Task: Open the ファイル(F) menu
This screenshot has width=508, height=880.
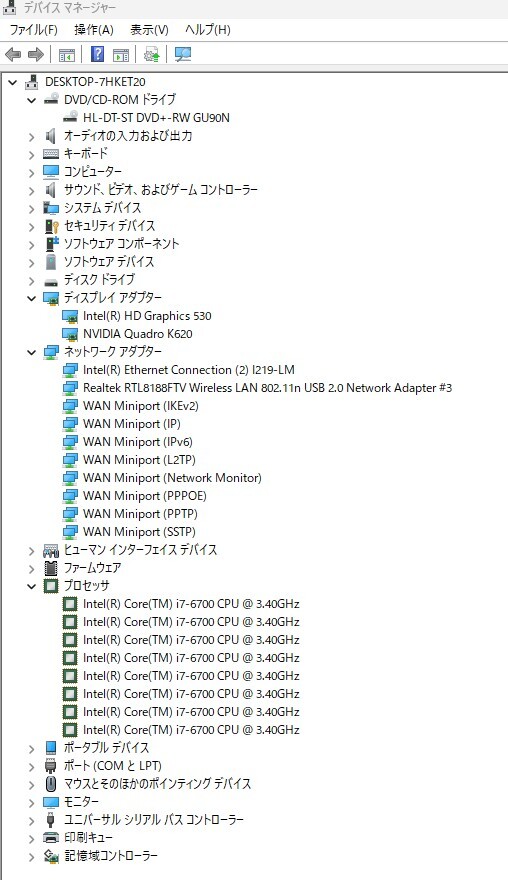Action: click(34, 30)
